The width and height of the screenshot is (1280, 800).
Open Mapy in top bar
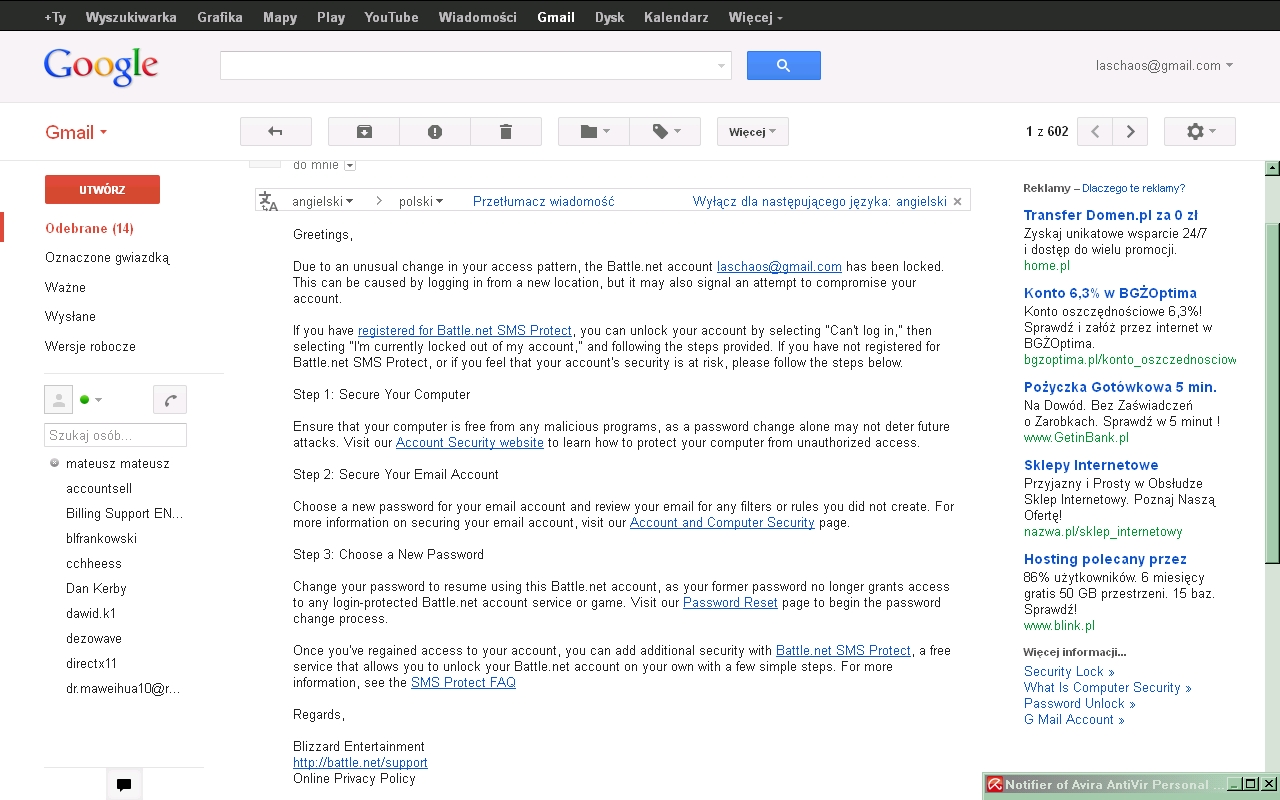[x=280, y=17]
